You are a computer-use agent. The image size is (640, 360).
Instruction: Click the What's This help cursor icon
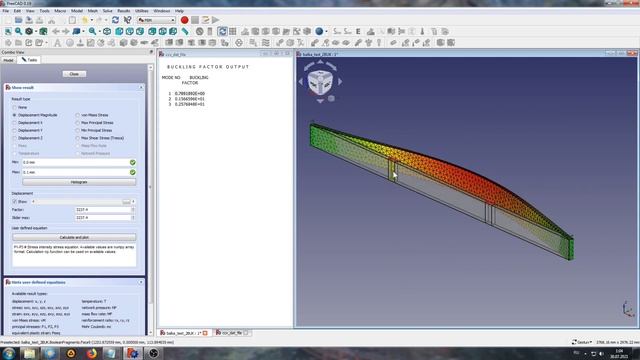pyautogui.click(x=127, y=20)
